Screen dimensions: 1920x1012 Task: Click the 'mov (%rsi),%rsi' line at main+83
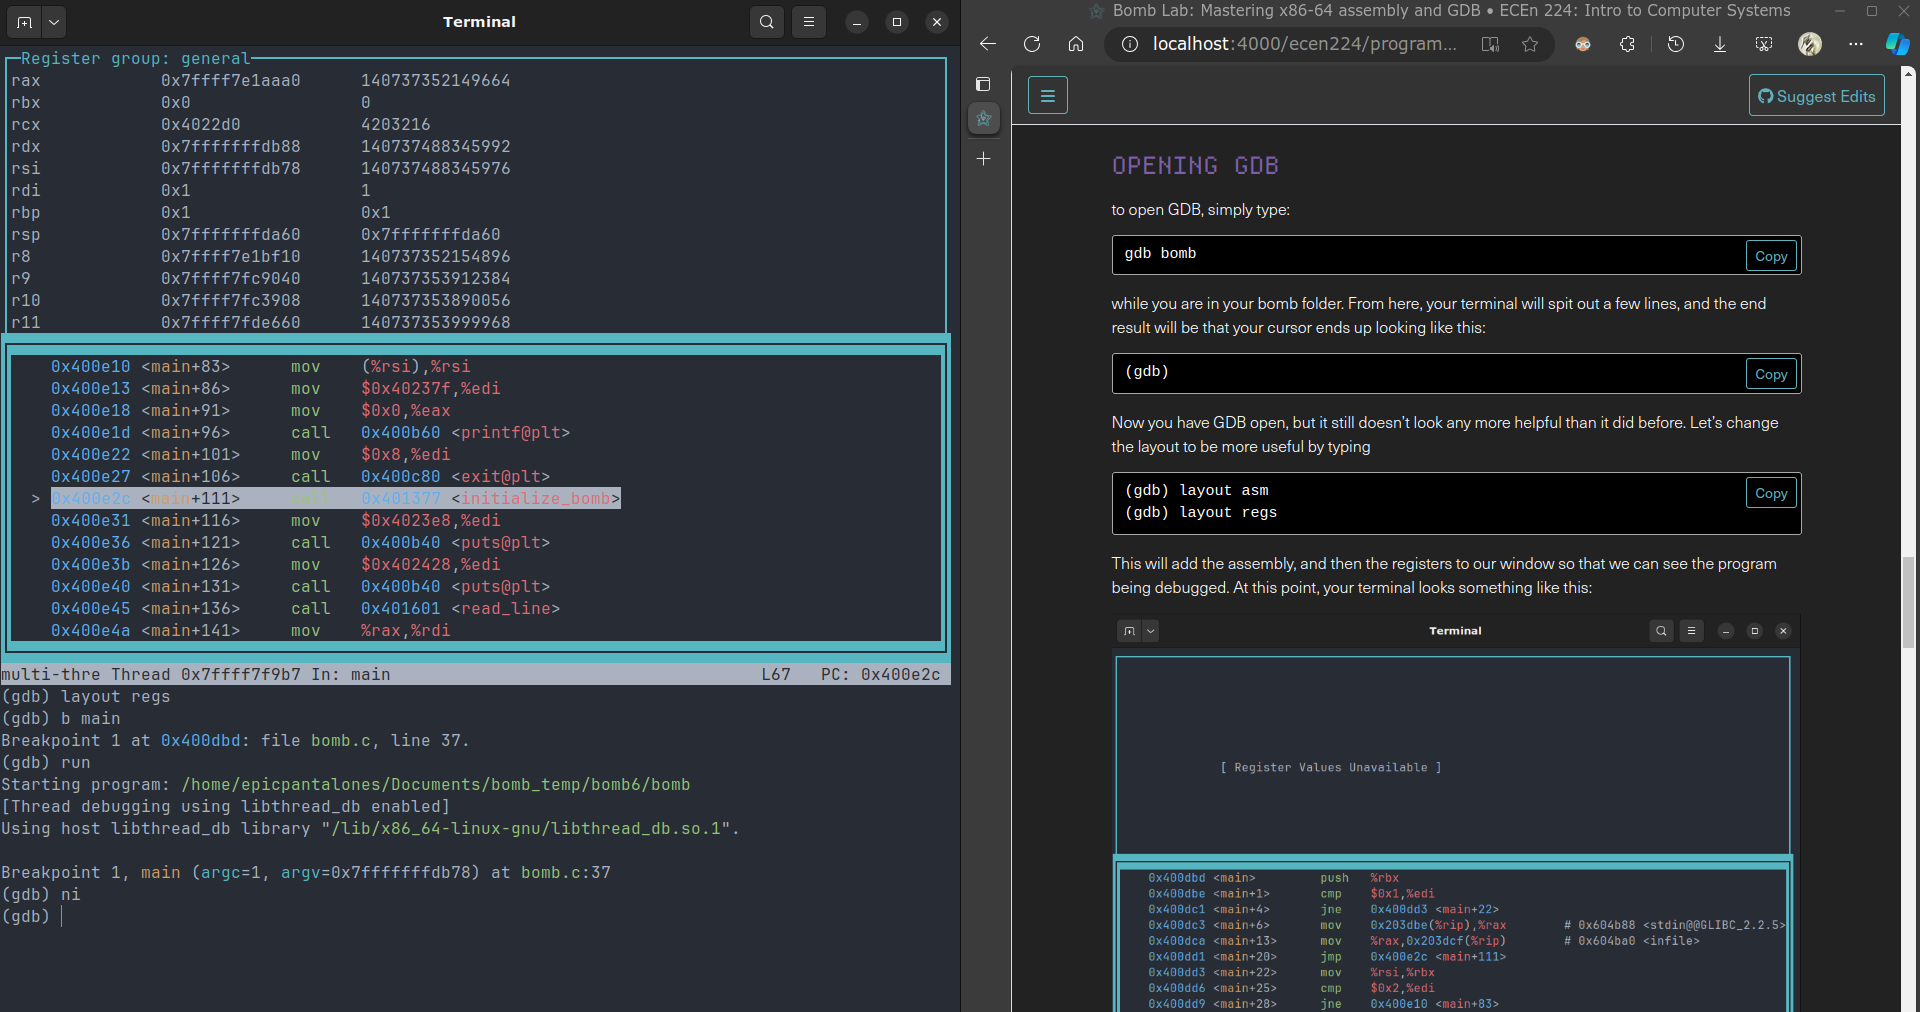[x=260, y=366]
